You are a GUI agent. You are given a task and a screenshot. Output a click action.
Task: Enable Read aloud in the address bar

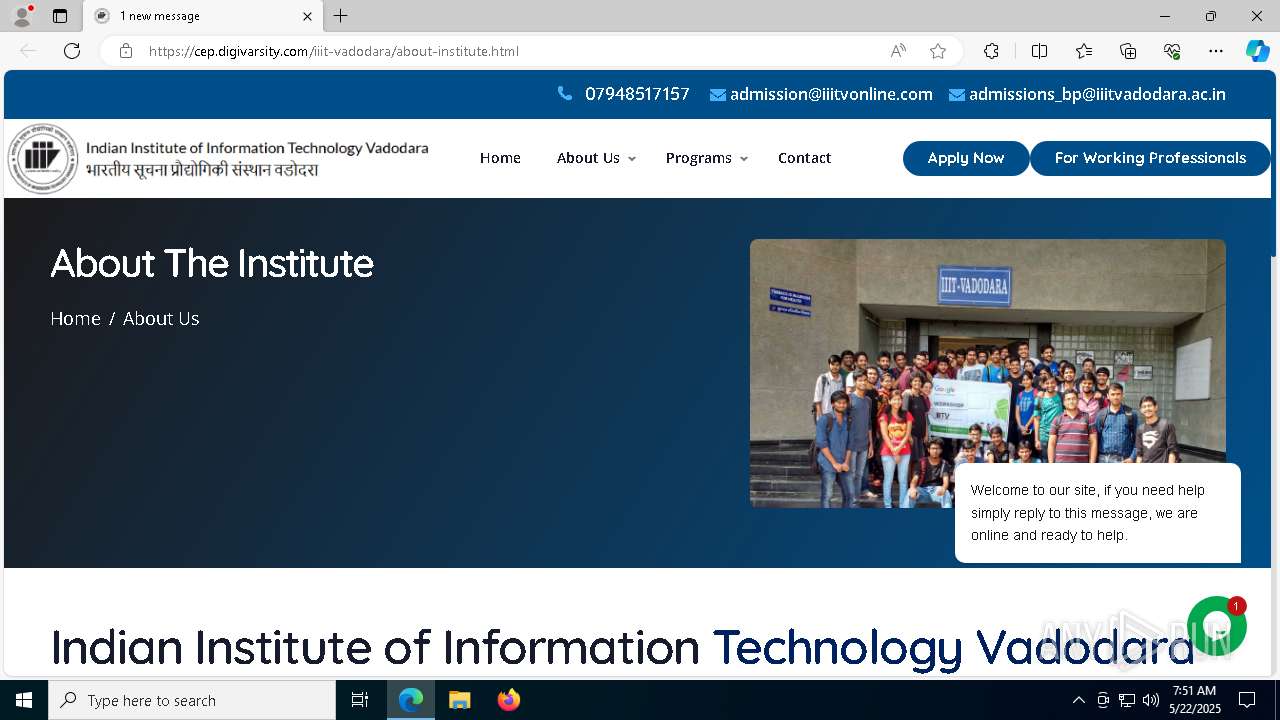point(898,51)
